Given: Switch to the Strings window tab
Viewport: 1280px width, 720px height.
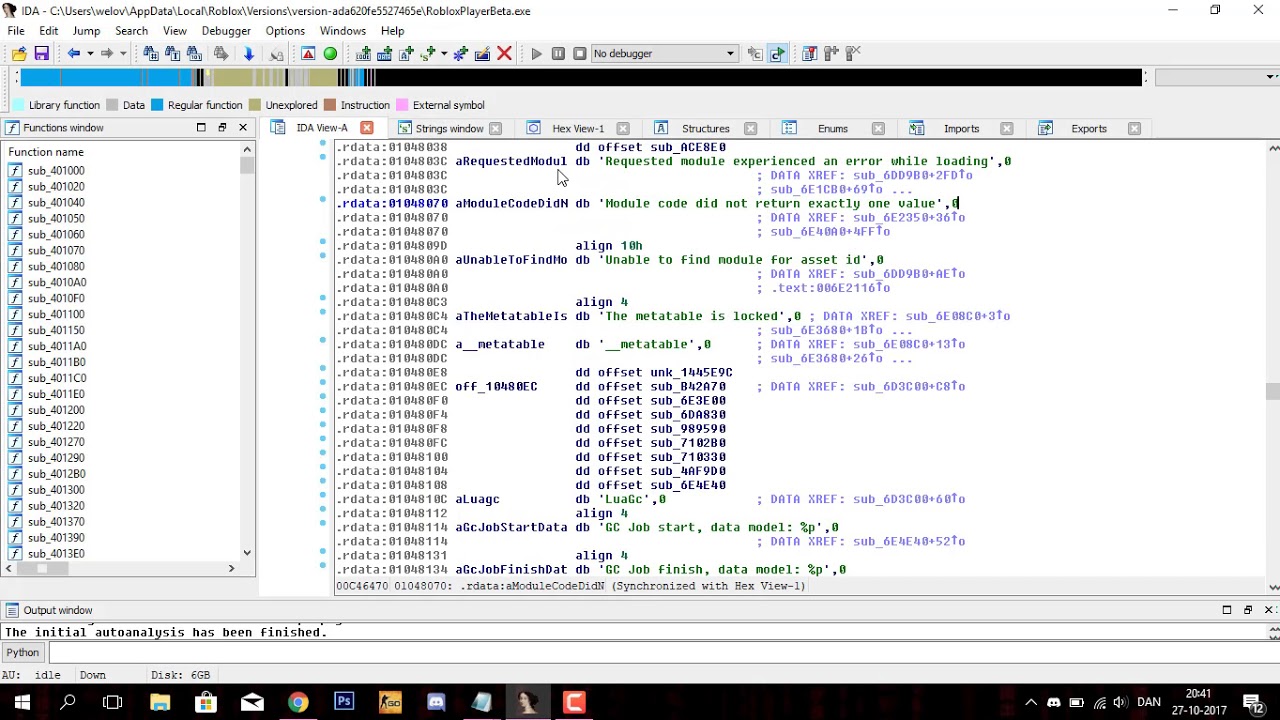Looking at the screenshot, I should tap(449, 129).
